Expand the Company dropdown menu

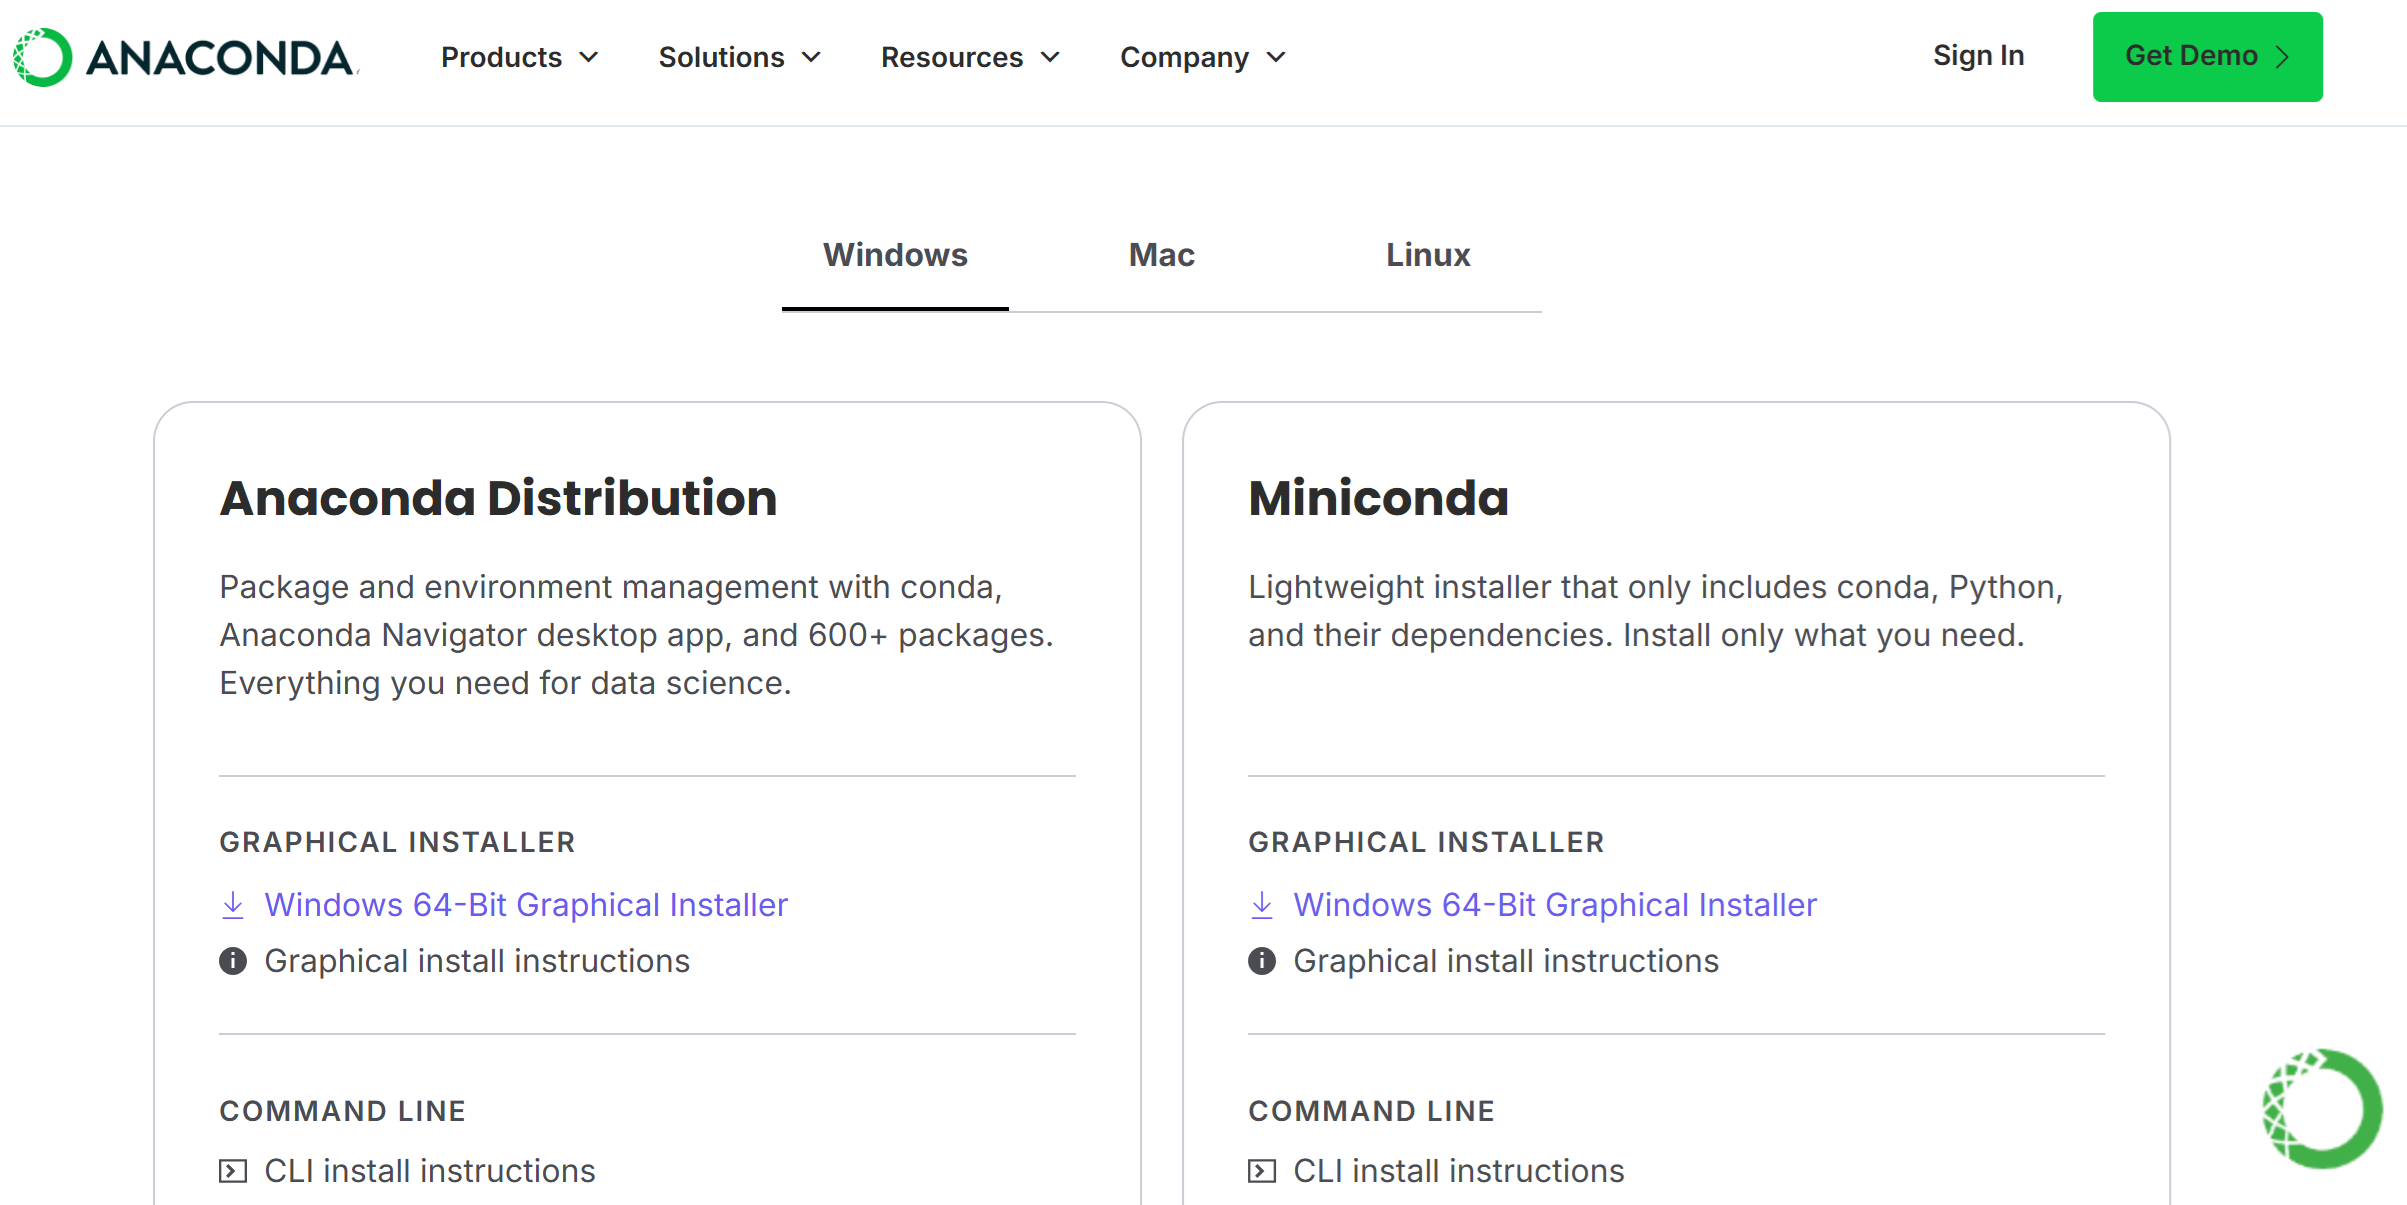[1203, 57]
